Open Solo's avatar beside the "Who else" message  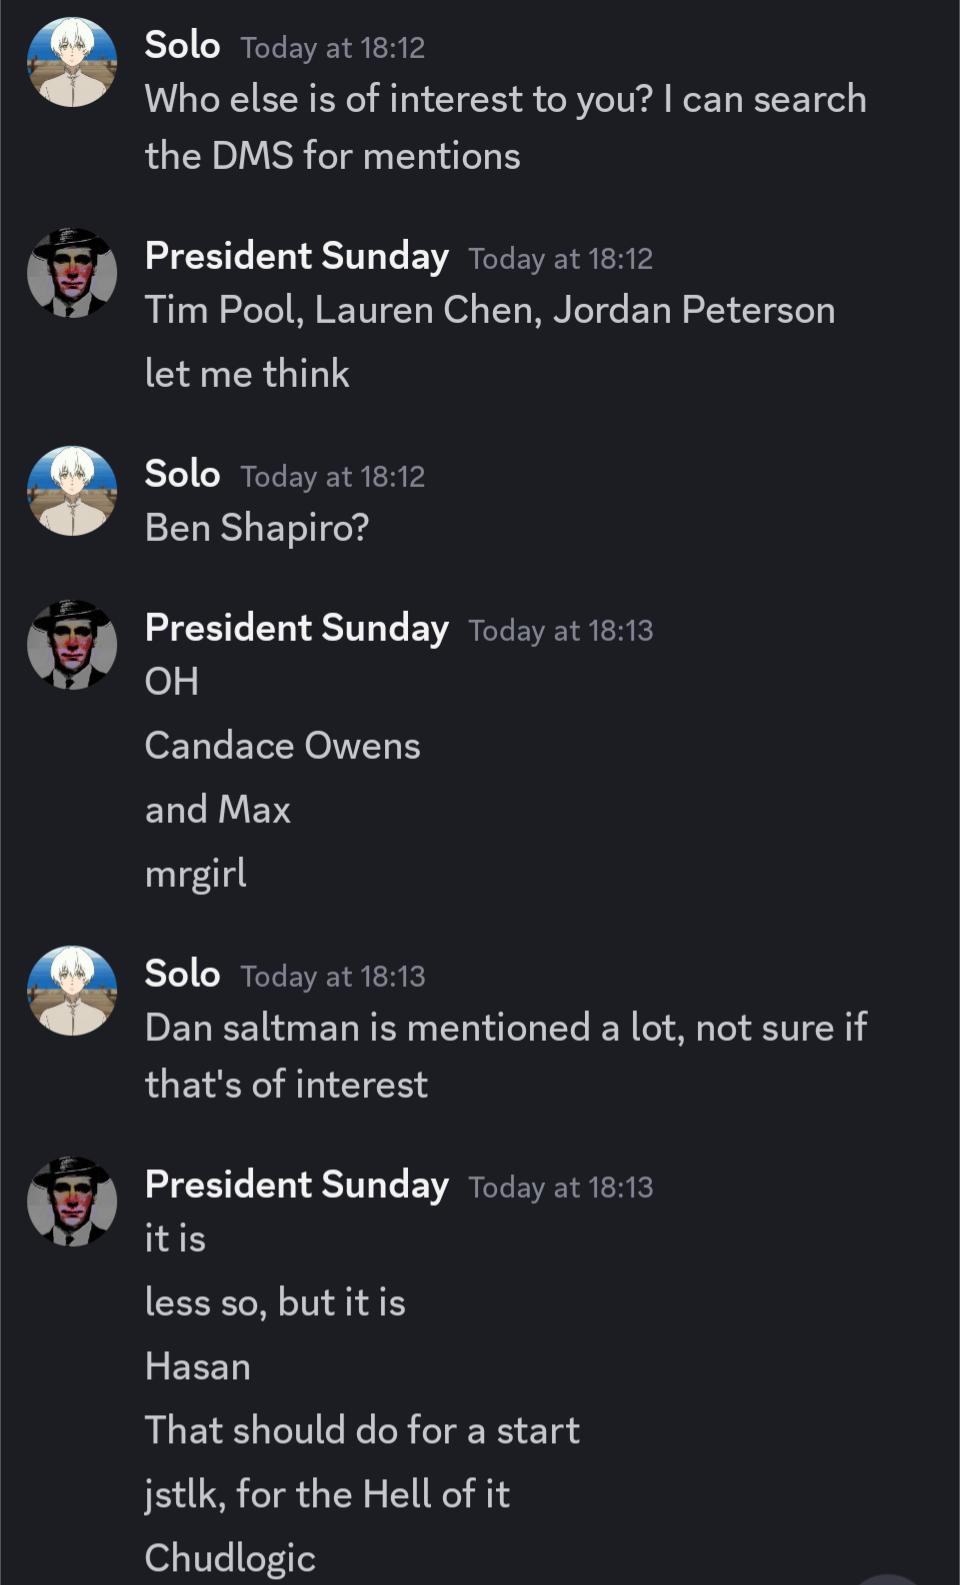[x=71, y=62]
